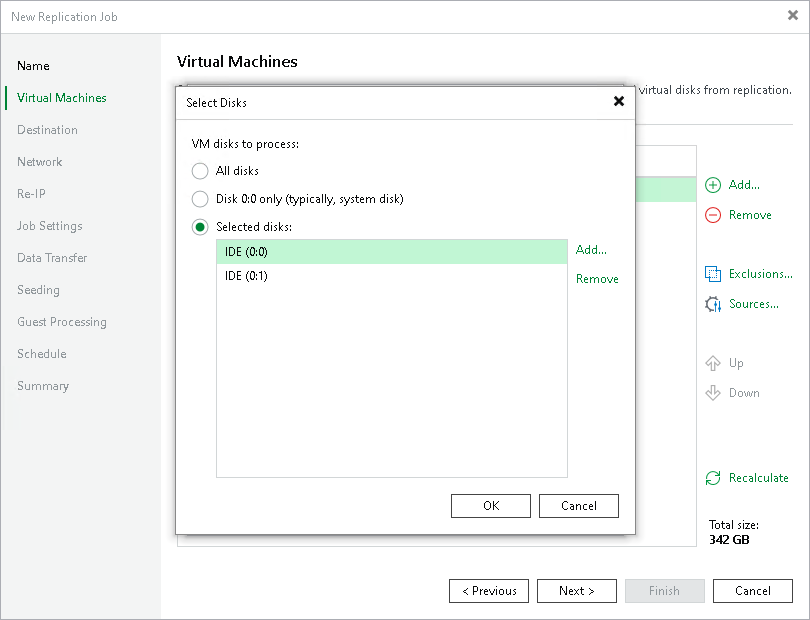Click the Recalculate text label
The height and width of the screenshot is (620, 810).
click(758, 478)
